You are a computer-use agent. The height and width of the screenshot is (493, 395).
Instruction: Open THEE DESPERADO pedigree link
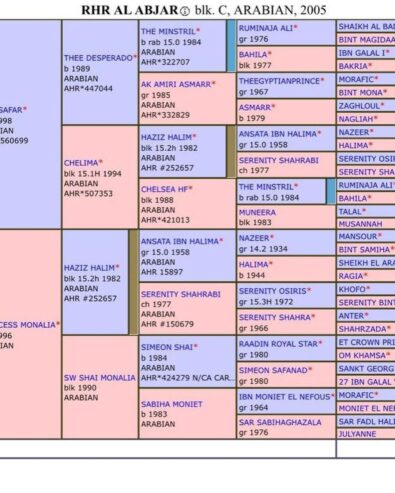[x=98, y=58]
